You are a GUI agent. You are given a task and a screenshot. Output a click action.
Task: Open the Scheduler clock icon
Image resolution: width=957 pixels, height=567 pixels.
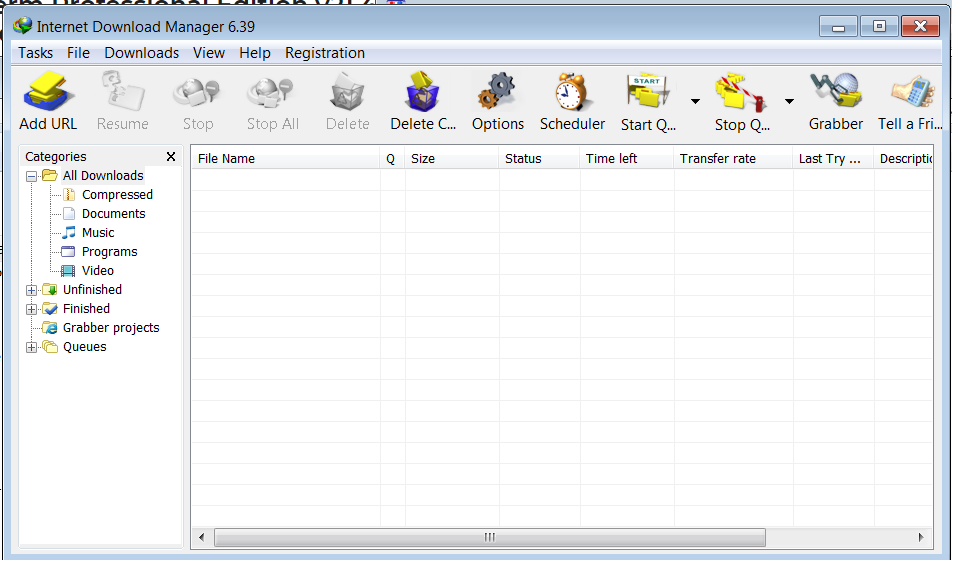tap(572, 94)
